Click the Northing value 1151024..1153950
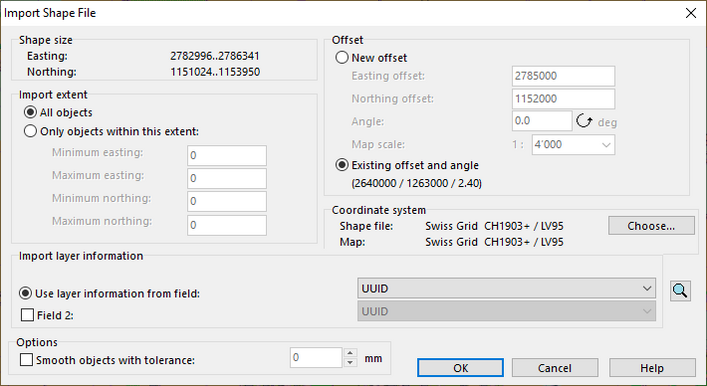The width and height of the screenshot is (707, 386). [215, 72]
